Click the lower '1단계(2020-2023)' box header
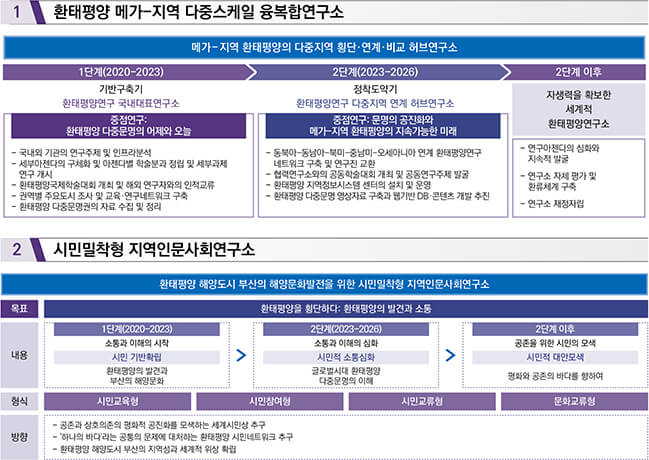Screen dimensions: 649x460 pyautogui.click(x=137, y=330)
